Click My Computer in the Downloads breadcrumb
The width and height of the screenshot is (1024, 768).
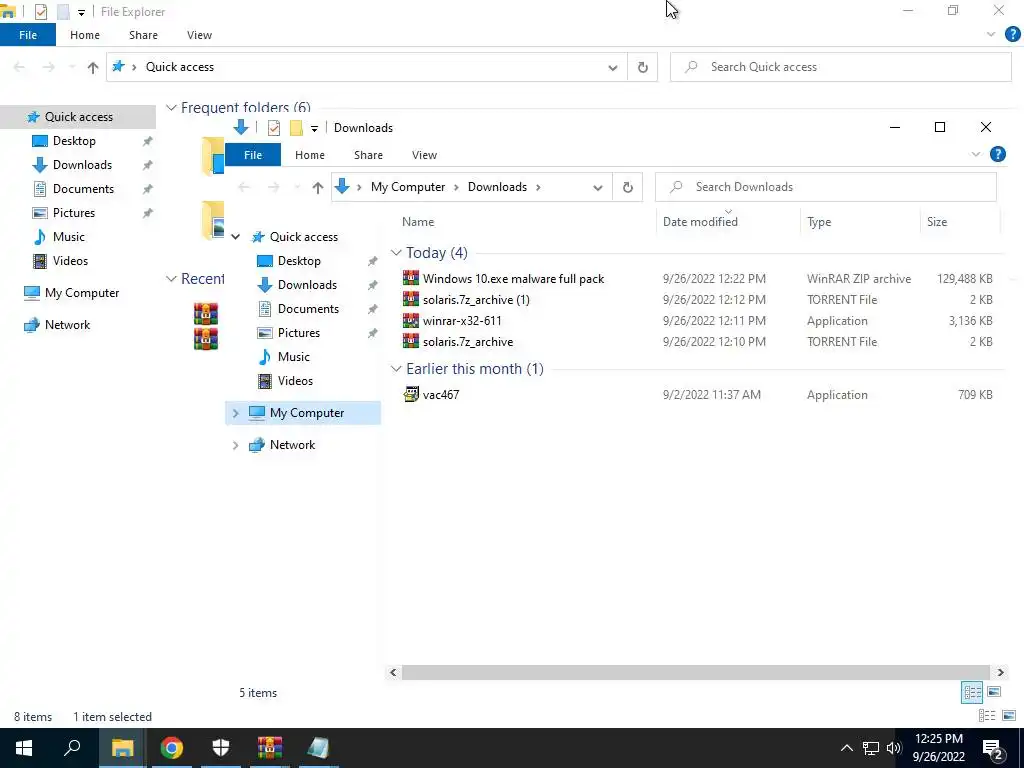tap(408, 187)
